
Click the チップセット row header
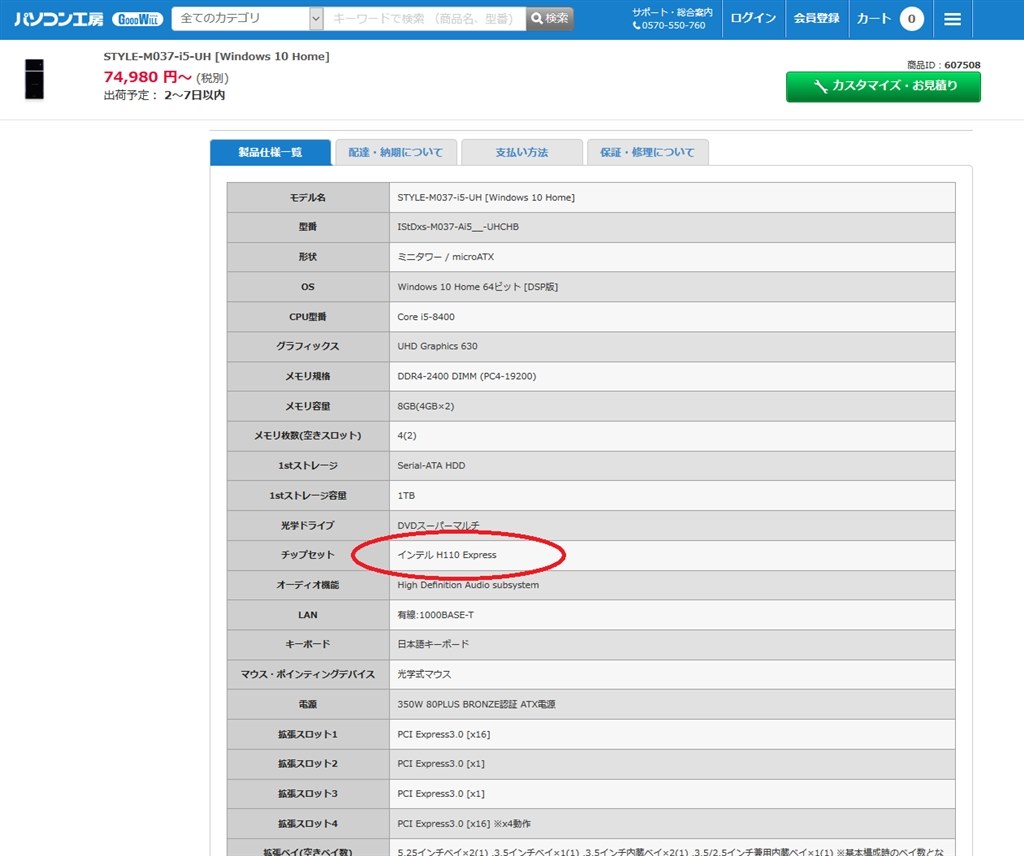click(x=308, y=556)
